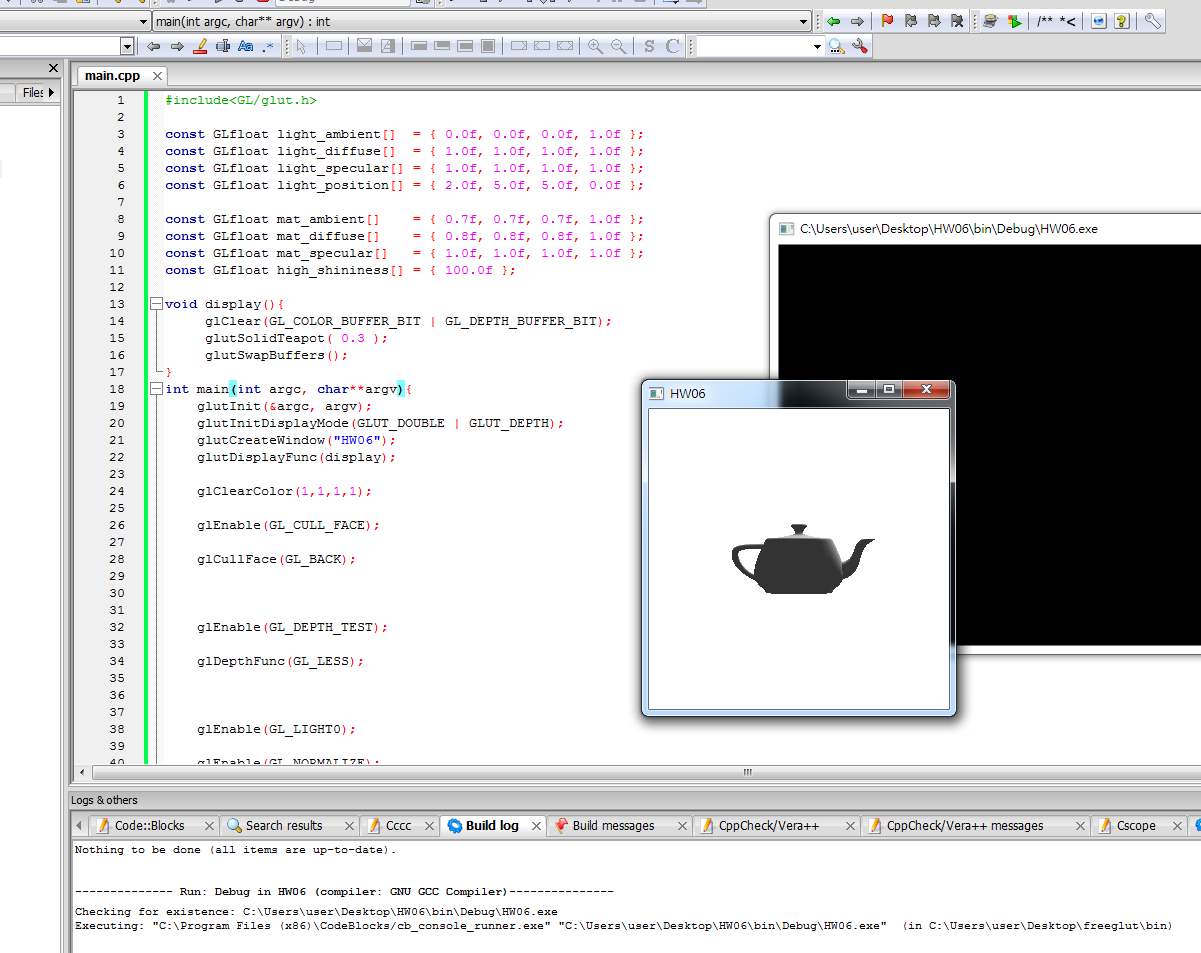The width and height of the screenshot is (1201, 953).
Task: Collapse the display() function fold marker
Action: [x=155, y=304]
